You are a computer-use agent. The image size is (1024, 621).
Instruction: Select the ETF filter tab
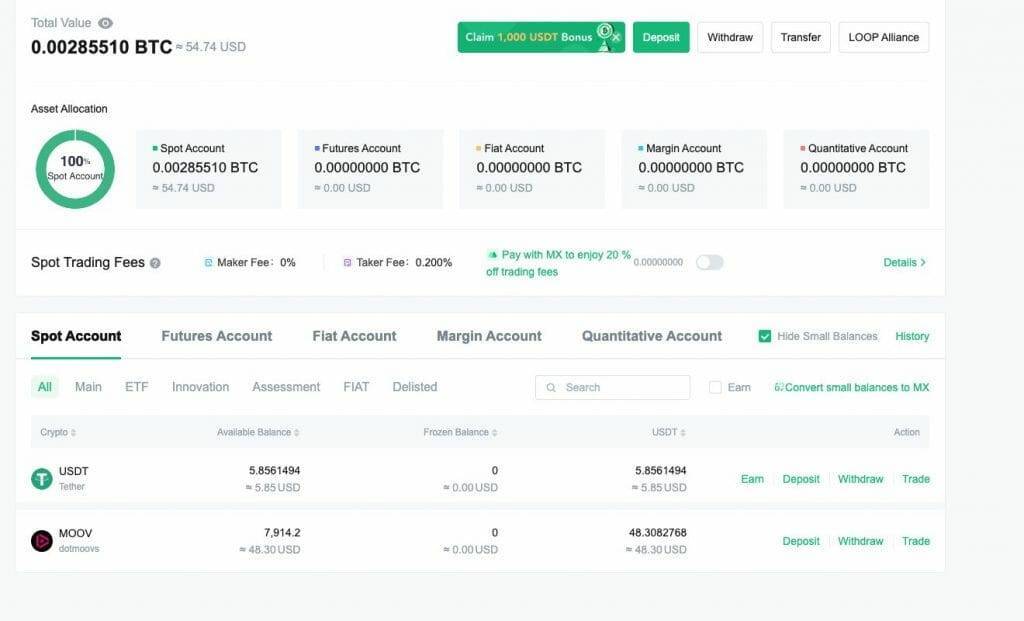click(x=136, y=387)
